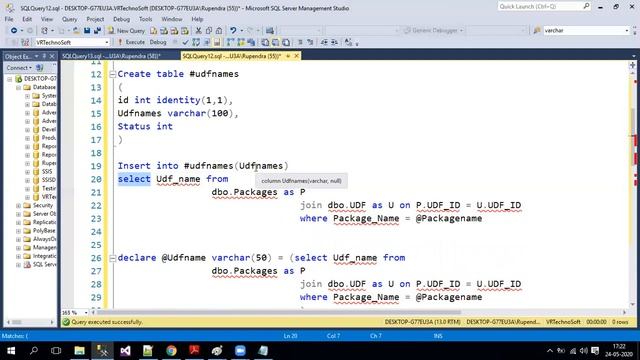Open the Object Explorer window position dropdown
This screenshot has width=640, height=360.
tap(36, 56)
